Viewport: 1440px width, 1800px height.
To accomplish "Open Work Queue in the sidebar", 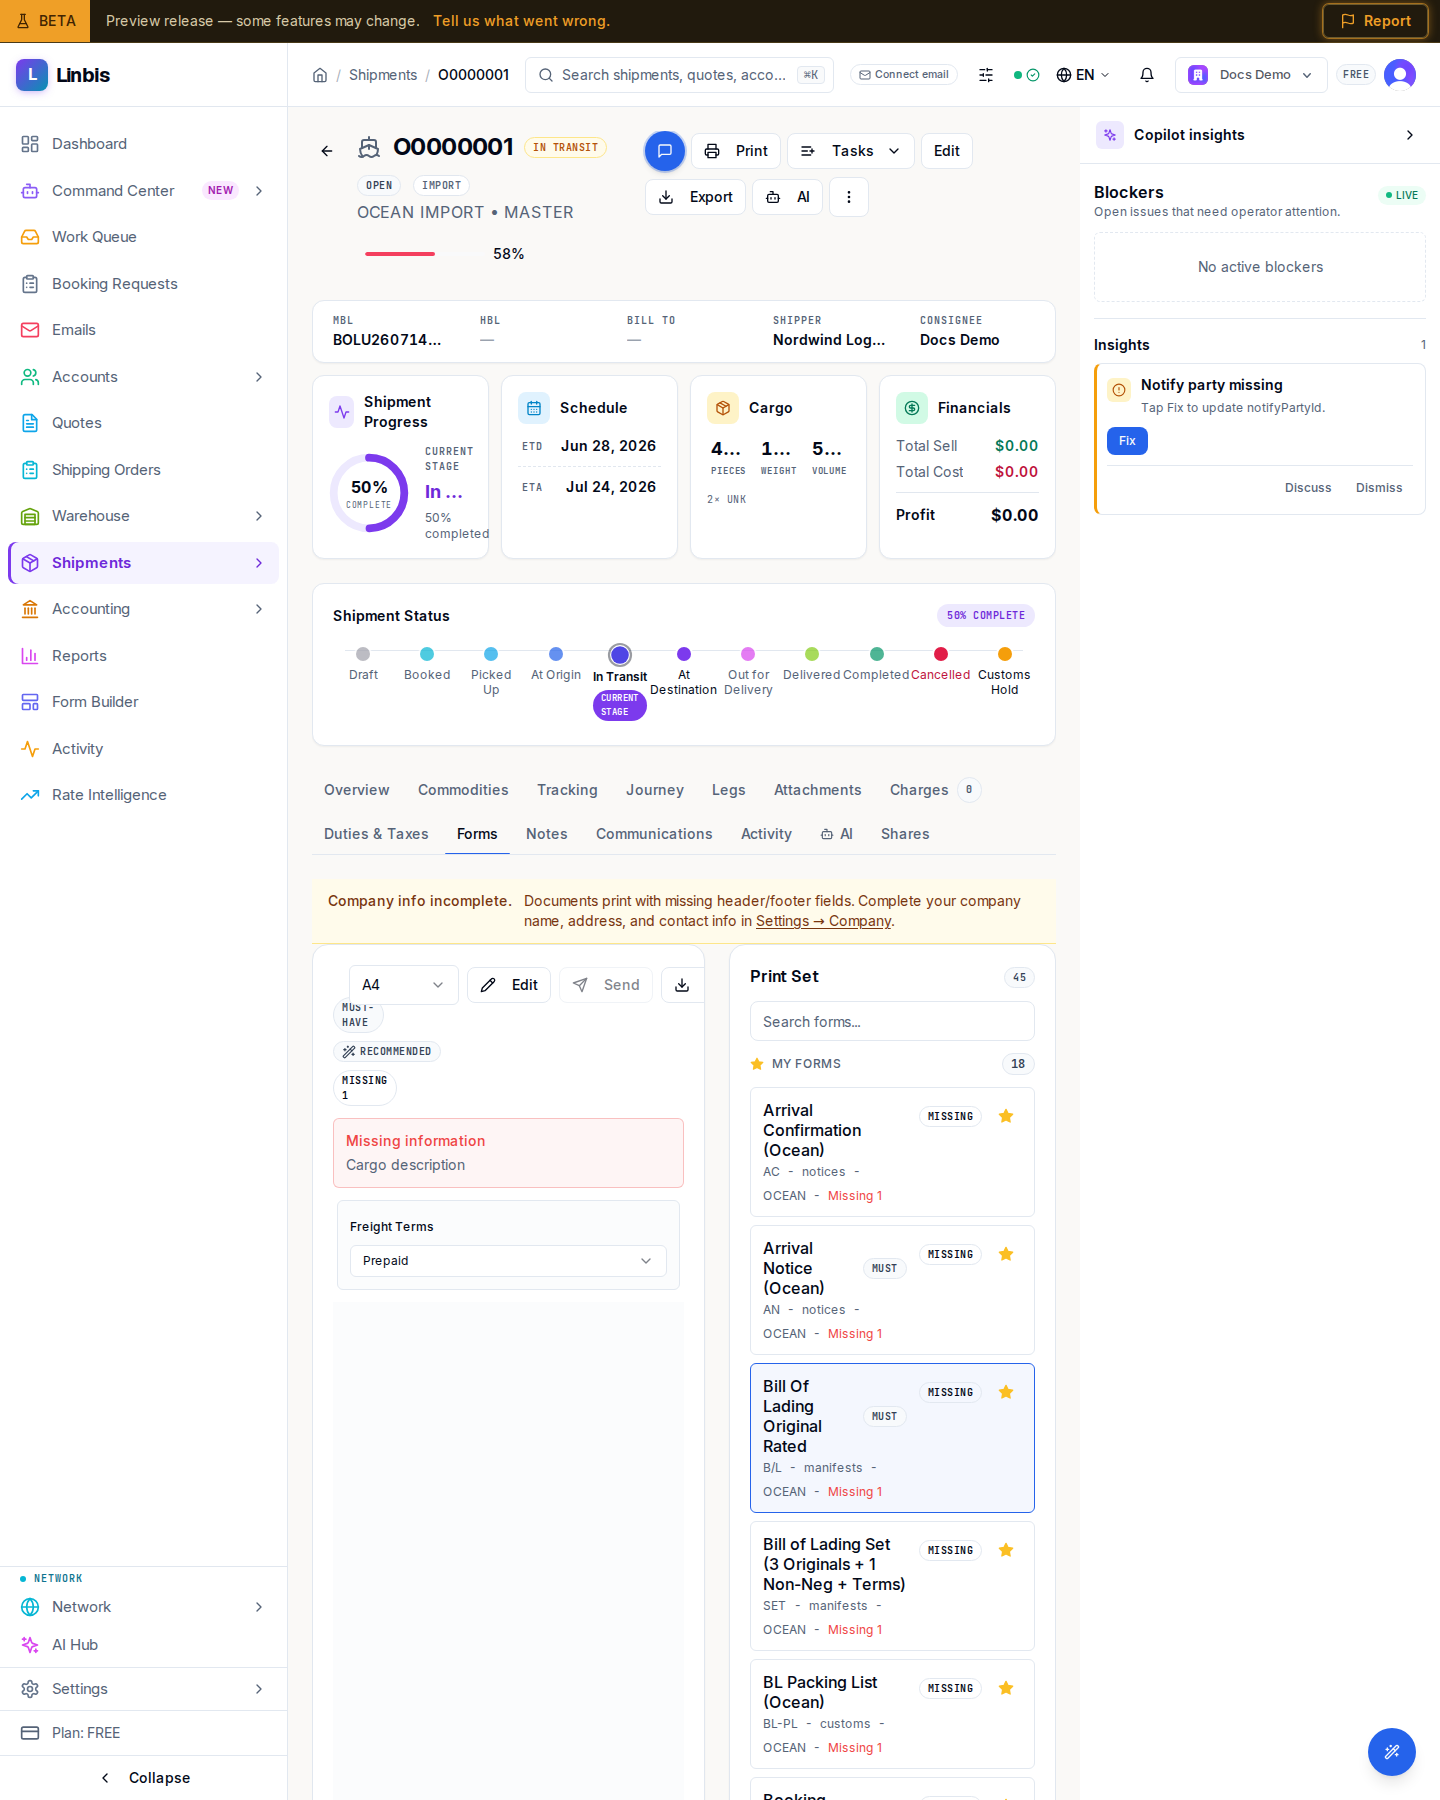I will pos(143,237).
